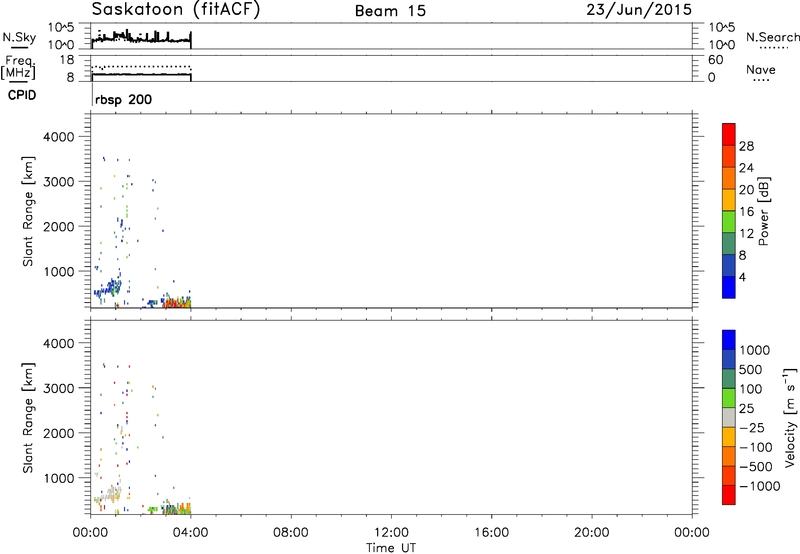Viewport: 800px width, 554px height.
Task: Select the '-25' value on Velocity color bar
Action: tap(752, 428)
